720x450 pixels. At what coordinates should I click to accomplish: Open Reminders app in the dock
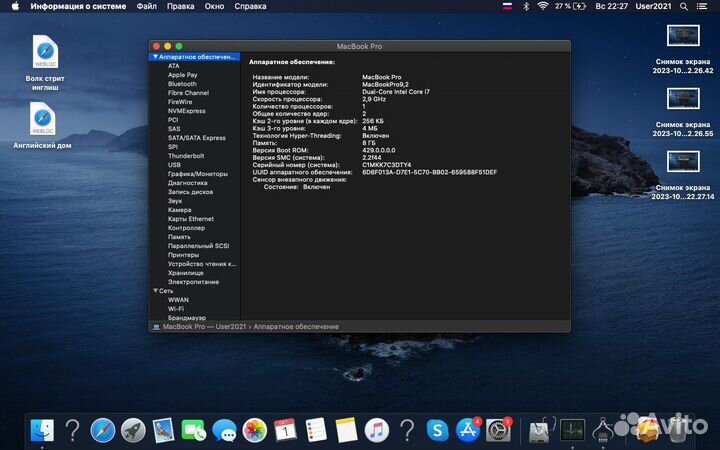tap(315, 430)
